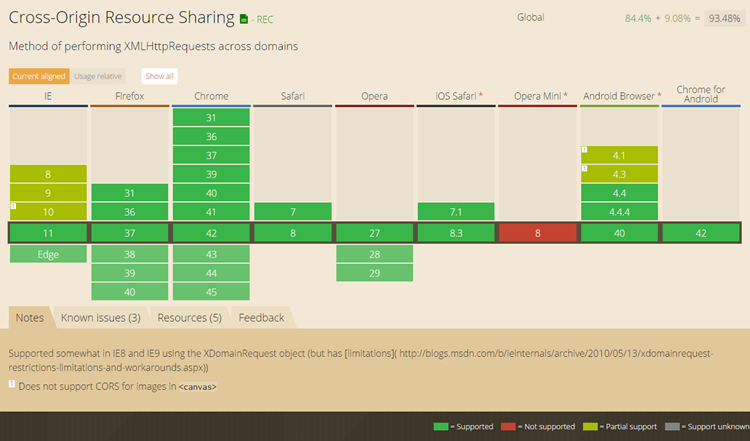Click note marker on Android 4.3
Viewport: 750px width, 441px height.
(585, 168)
